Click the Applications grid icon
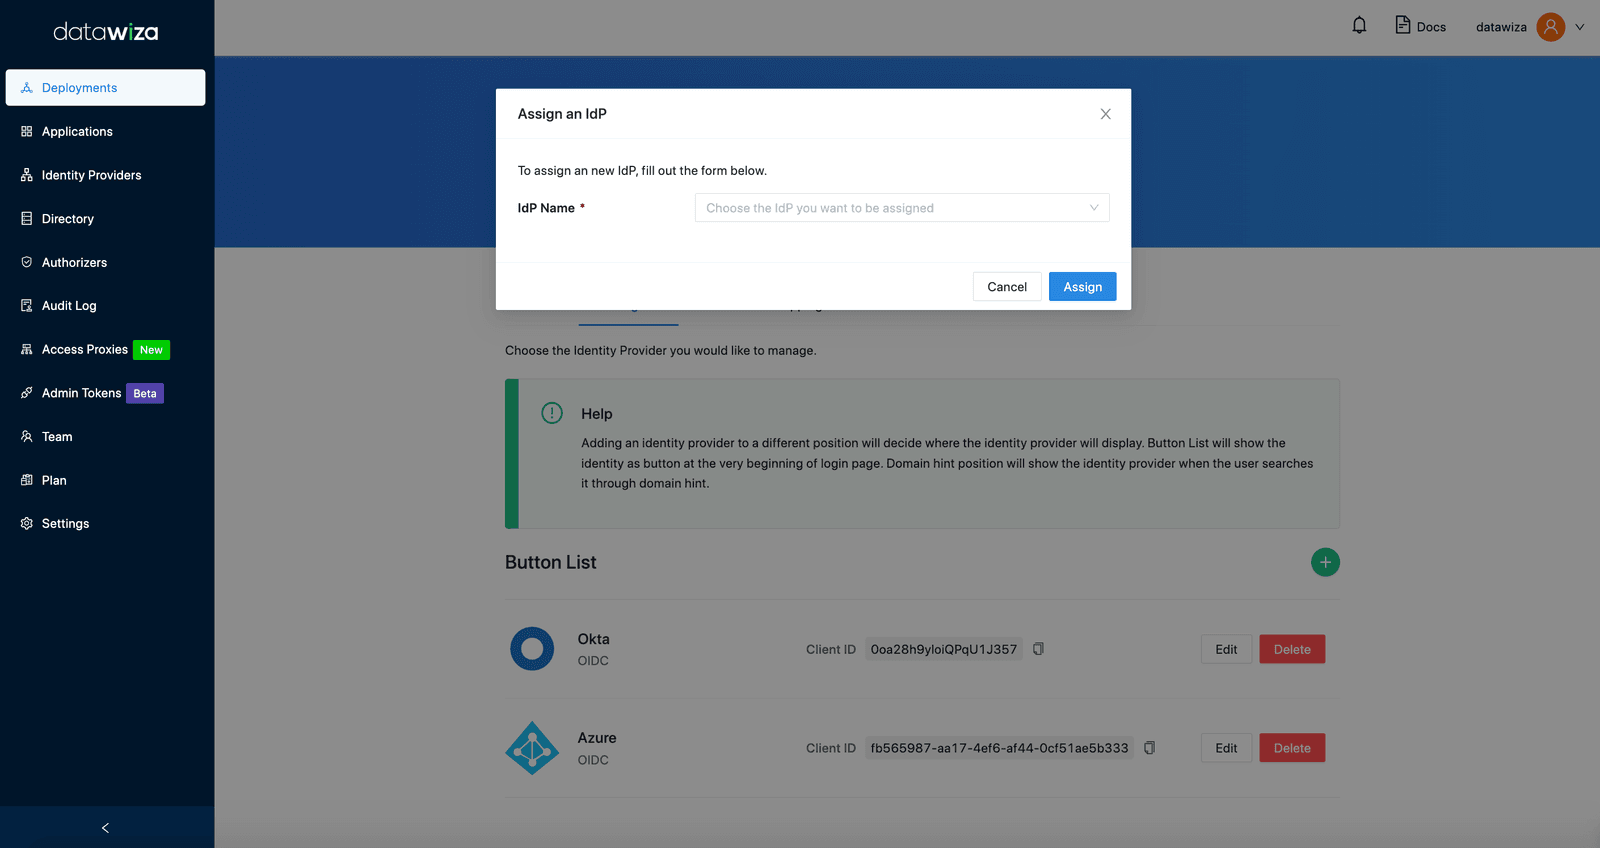1600x848 pixels. [x=27, y=131]
